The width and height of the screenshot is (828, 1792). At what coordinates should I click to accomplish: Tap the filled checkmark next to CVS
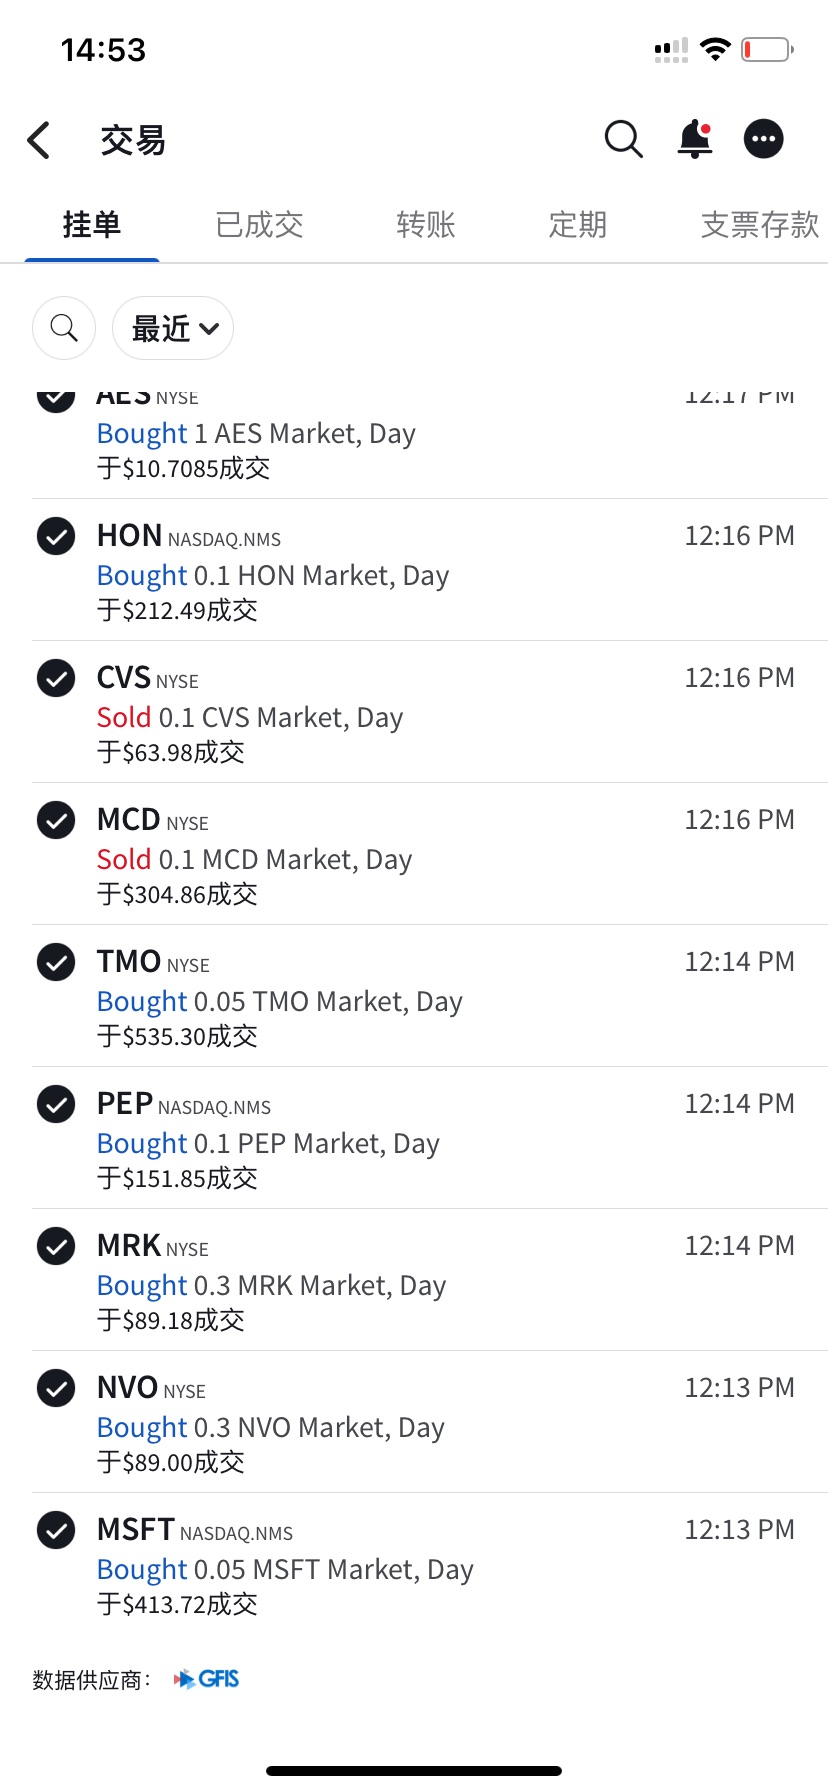56,678
